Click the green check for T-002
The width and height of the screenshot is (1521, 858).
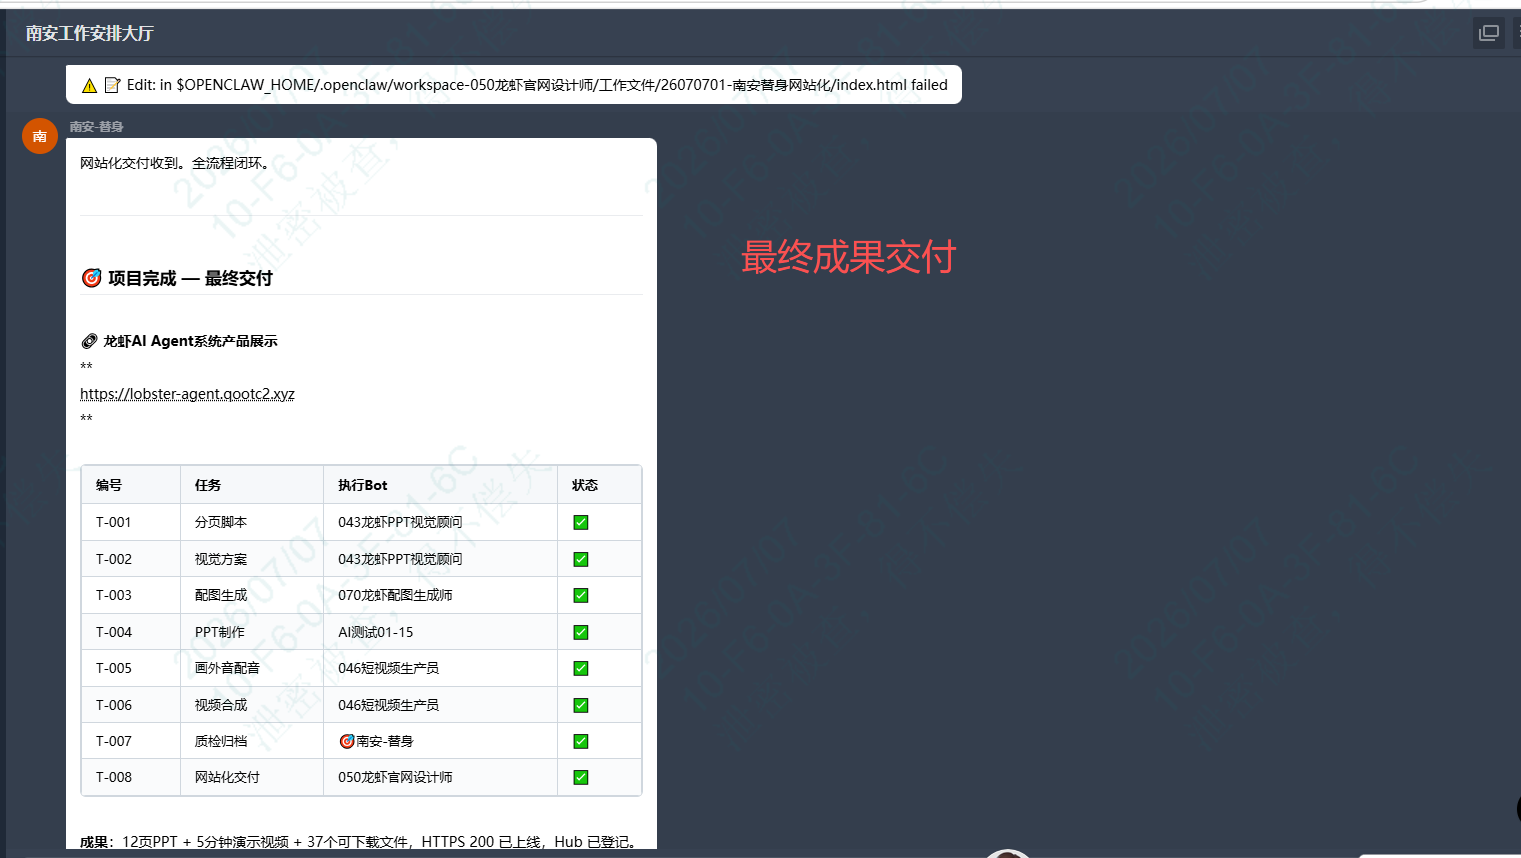click(581, 559)
